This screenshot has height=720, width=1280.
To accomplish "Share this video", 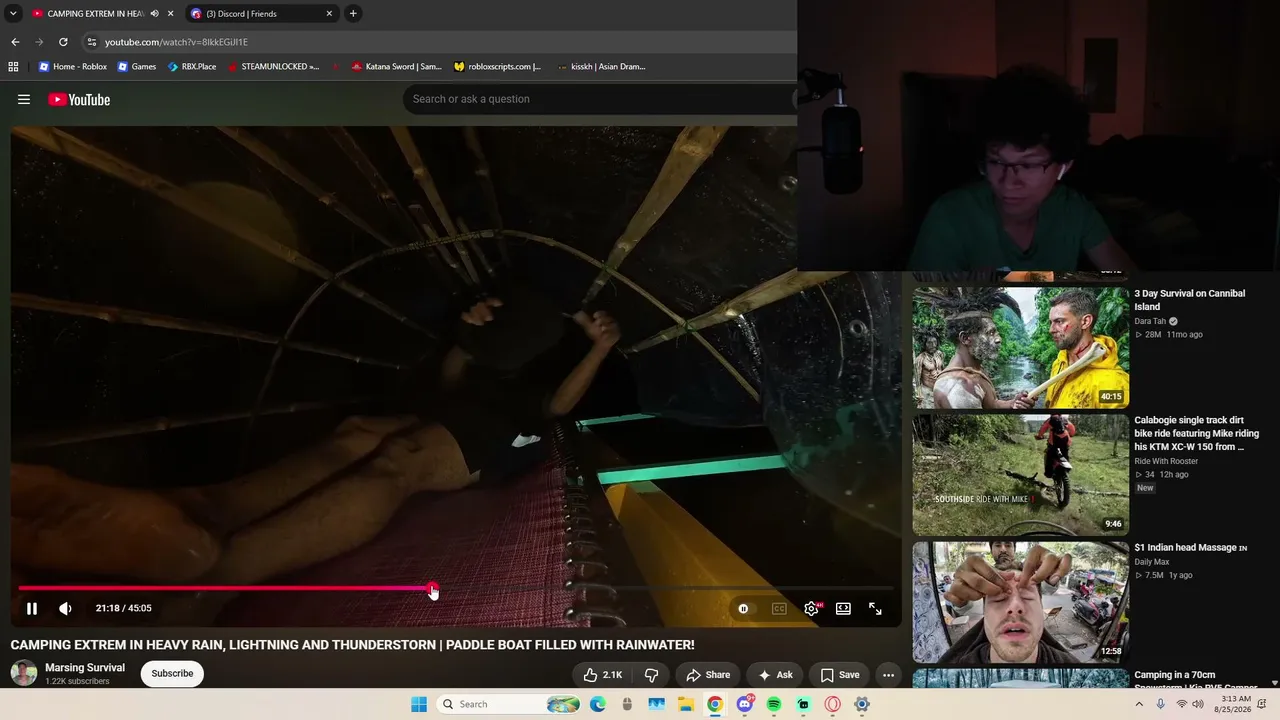I will click(707, 675).
